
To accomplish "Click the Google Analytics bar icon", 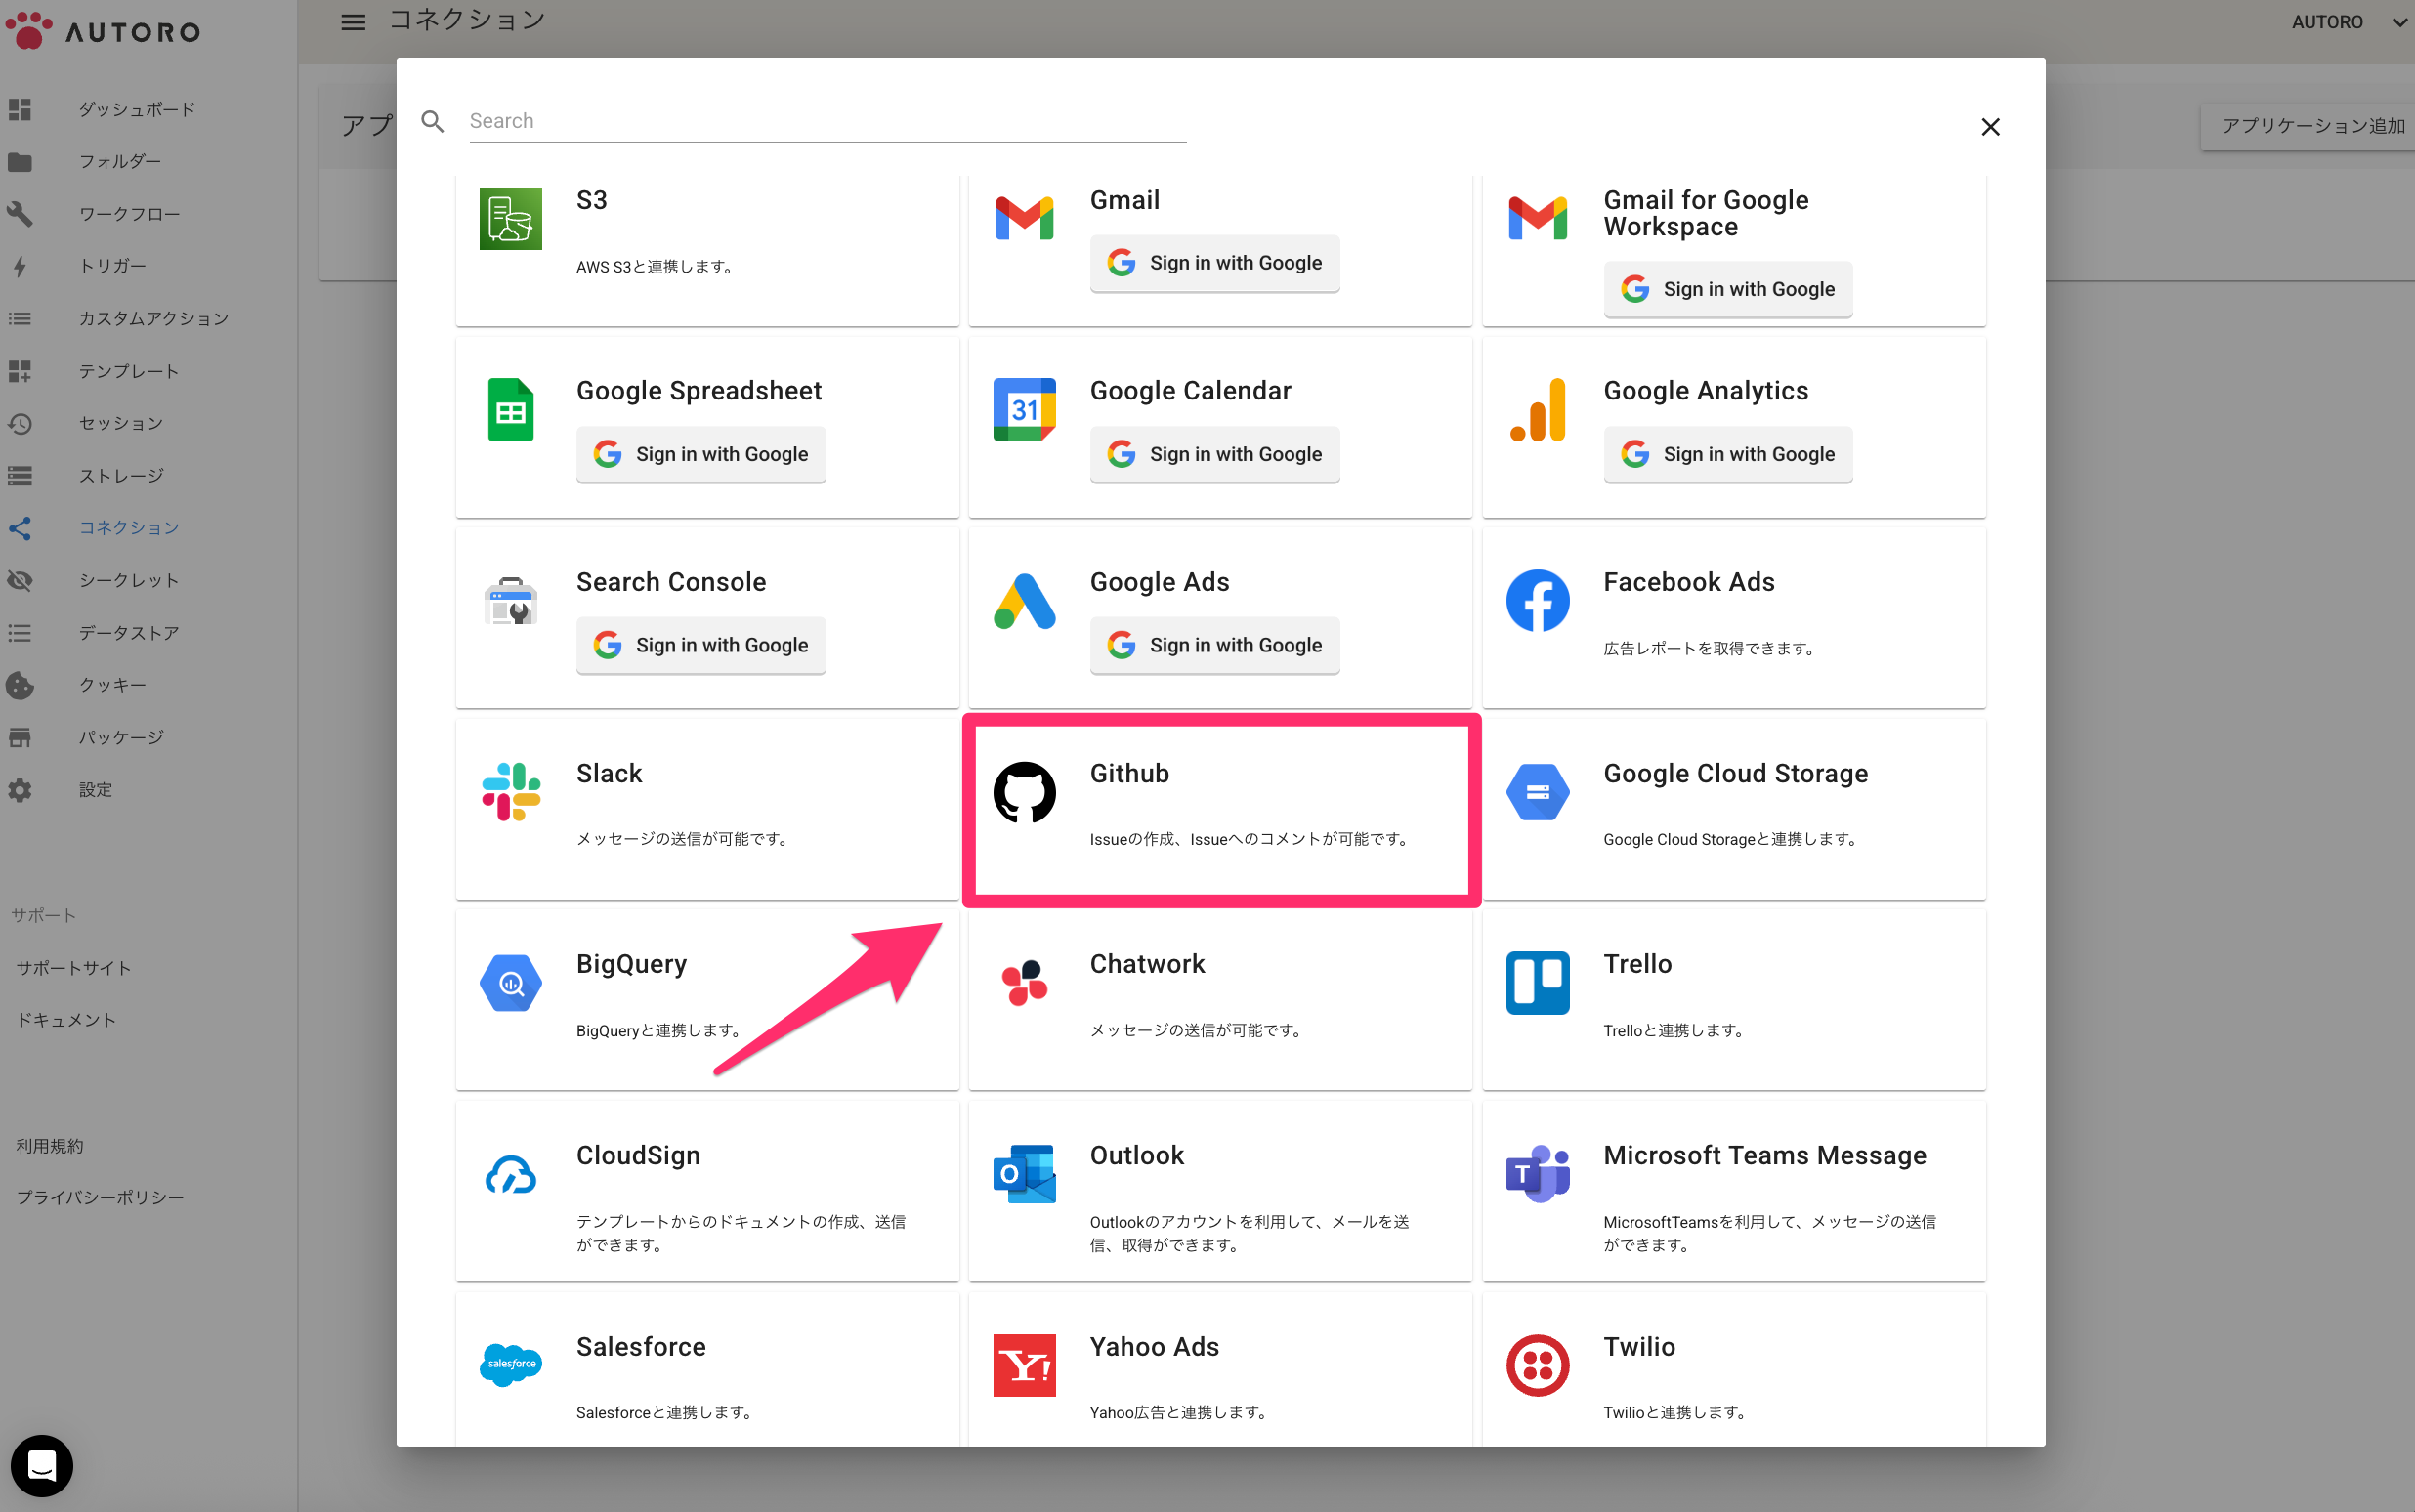I will pos(1537,409).
